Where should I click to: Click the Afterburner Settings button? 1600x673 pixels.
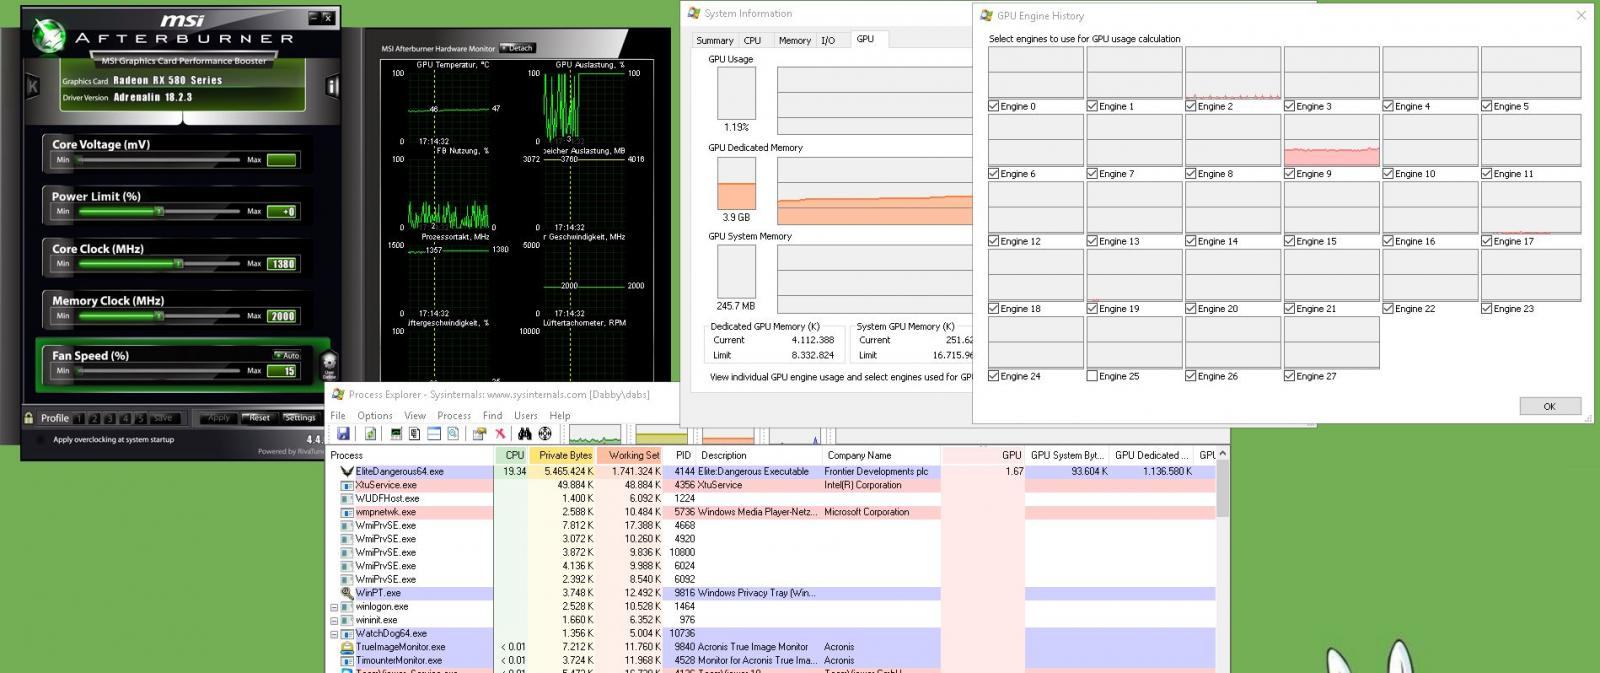pyautogui.click(x=299, y=418)
